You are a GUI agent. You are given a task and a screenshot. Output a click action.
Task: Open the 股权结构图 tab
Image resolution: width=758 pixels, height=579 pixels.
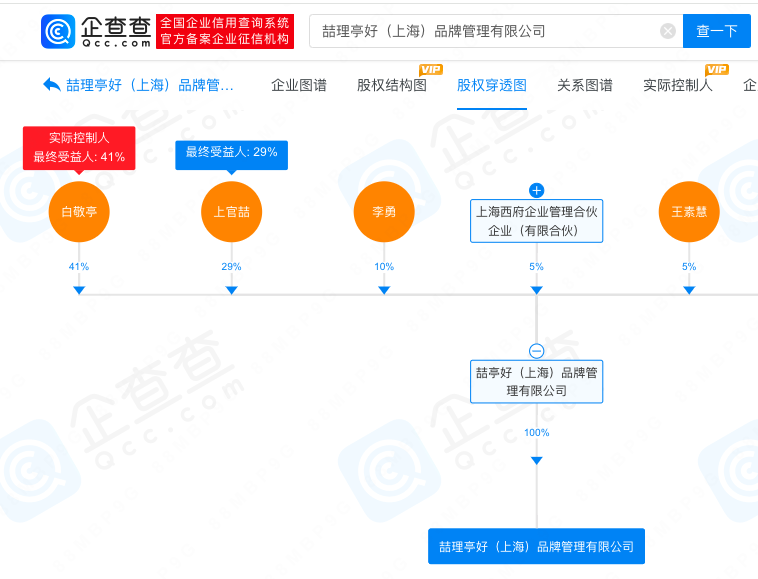click(392, 86)
